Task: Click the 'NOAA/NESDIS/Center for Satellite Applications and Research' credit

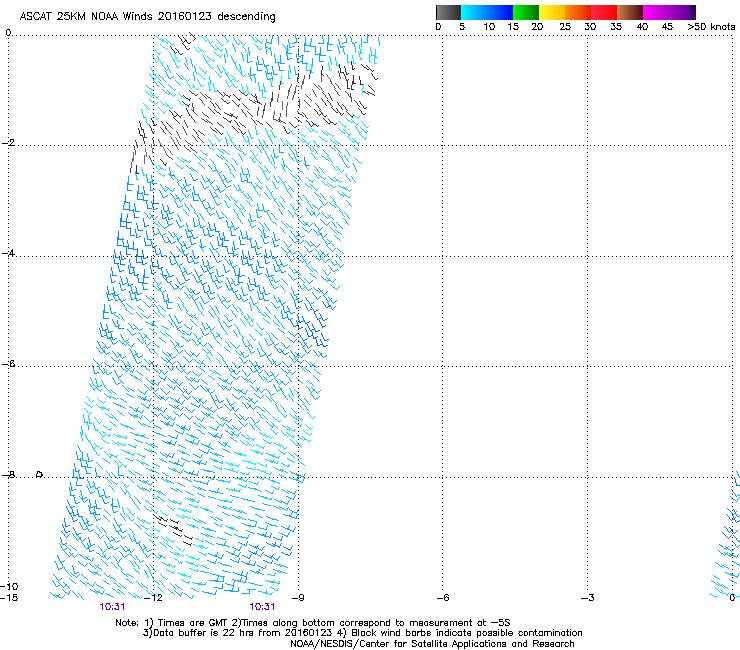Action: click(432, 644)
